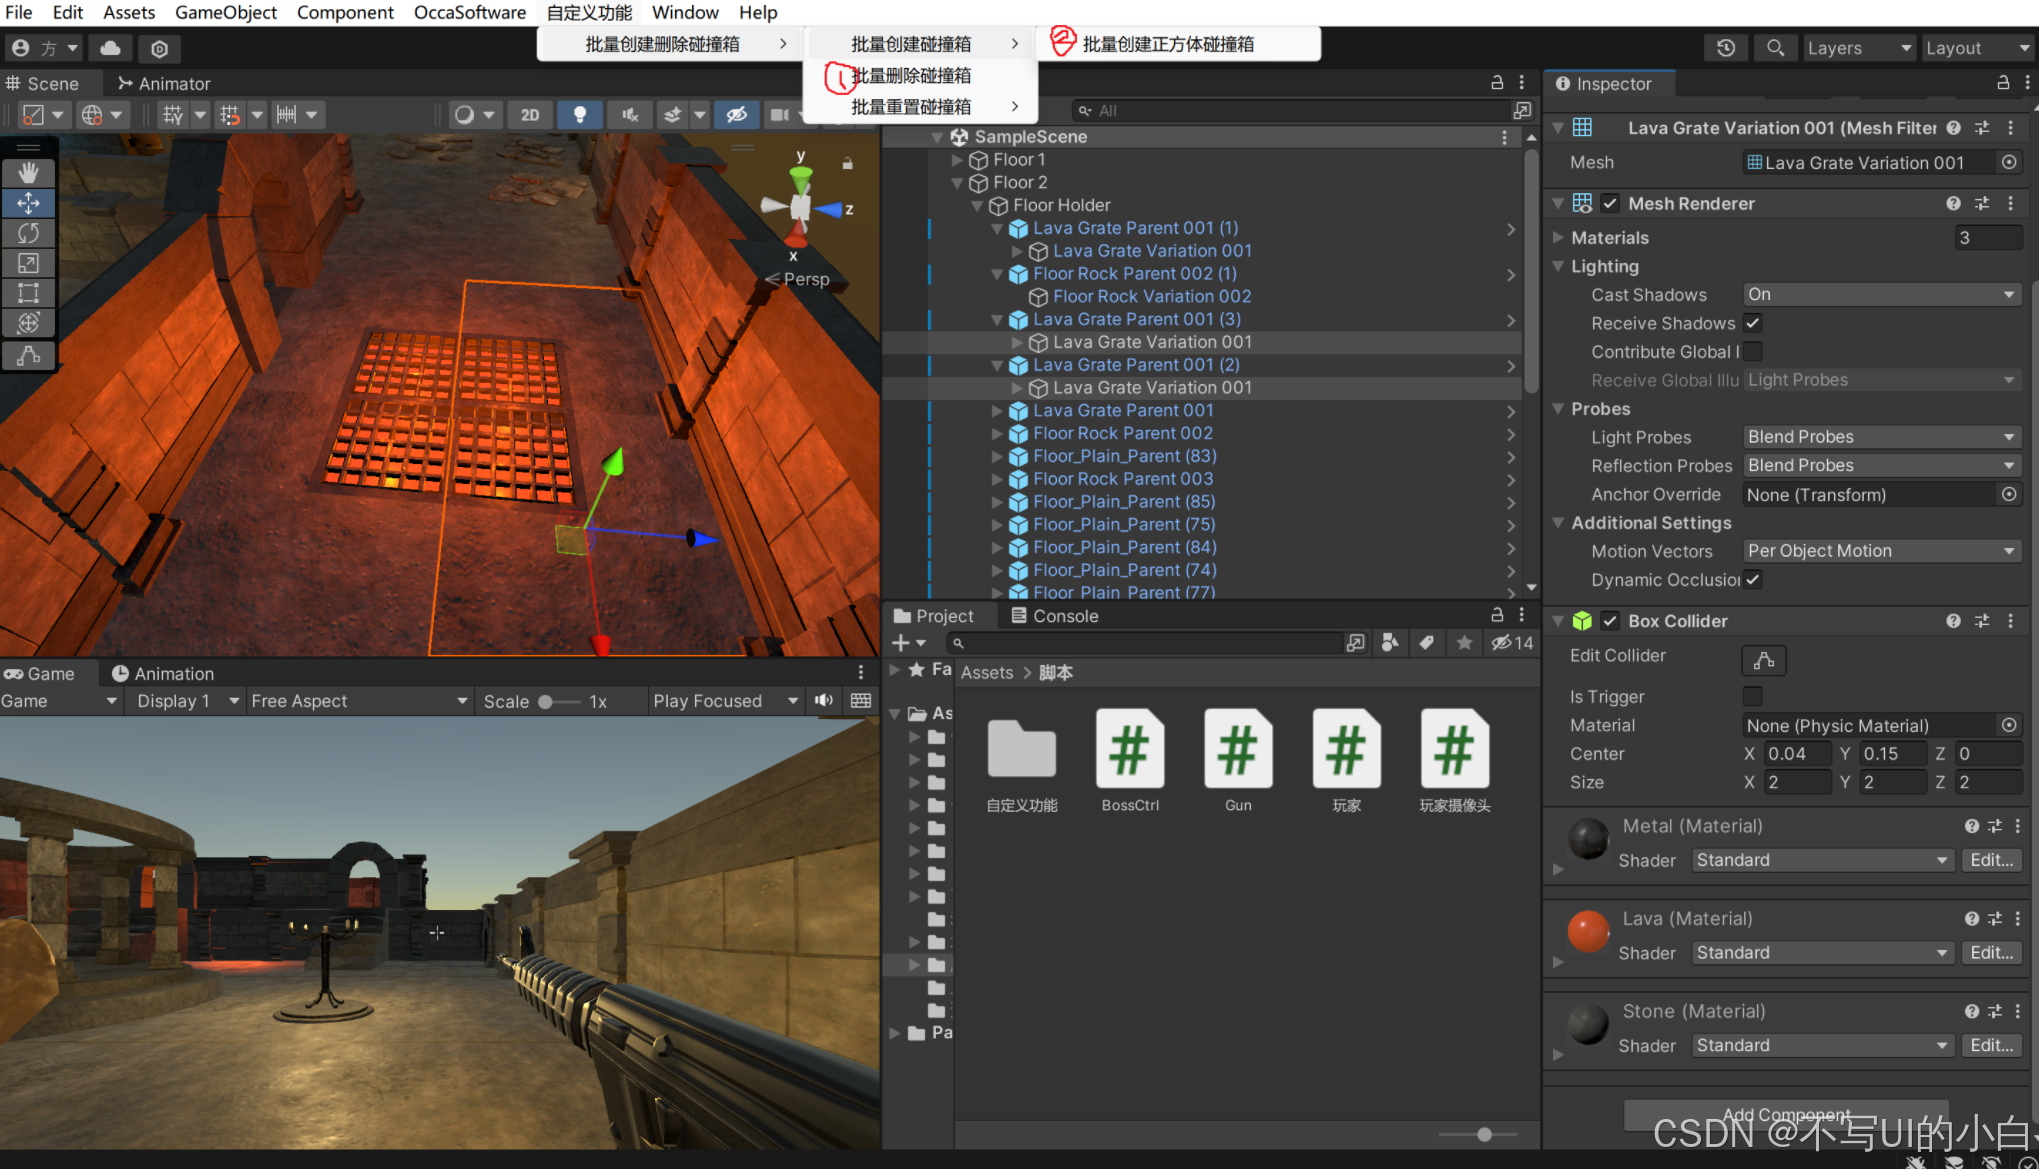Enable the Is Trigger checkbox
Viewport: 2039px width, 1169px height.
(1751, 696)
